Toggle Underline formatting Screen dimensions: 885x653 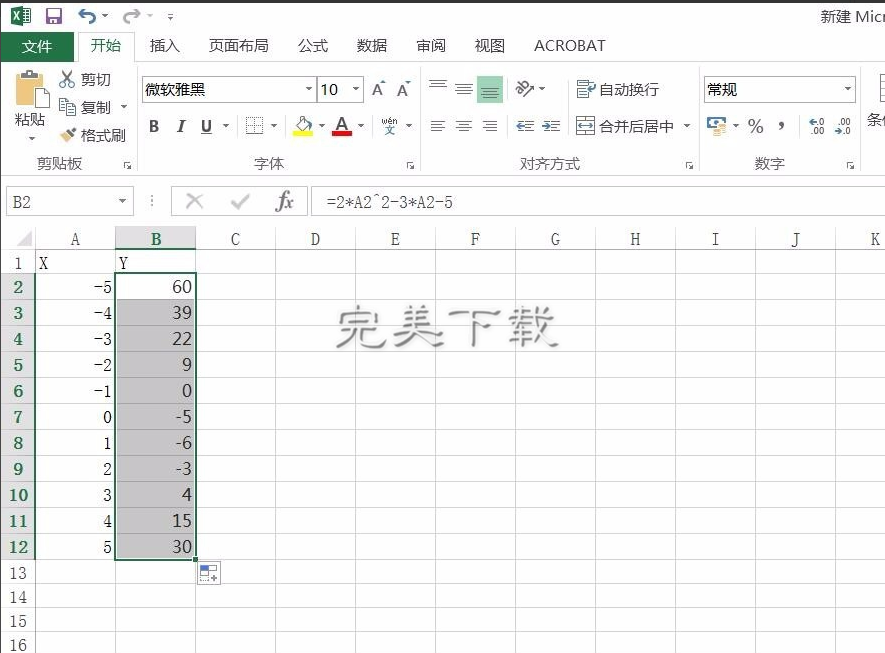tap(207, 126)
